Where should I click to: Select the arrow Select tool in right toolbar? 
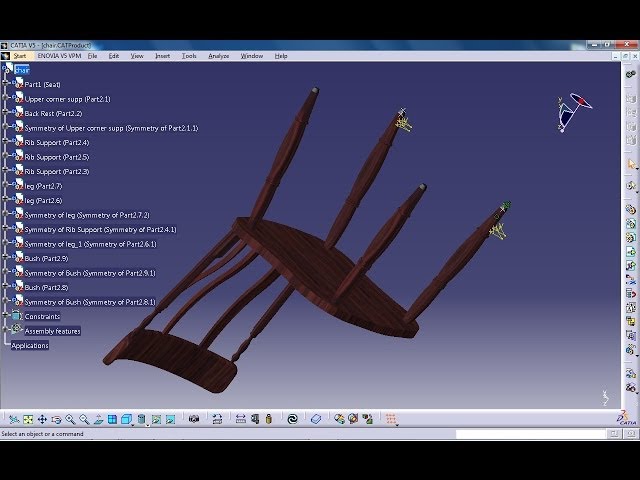coord(631,164)
